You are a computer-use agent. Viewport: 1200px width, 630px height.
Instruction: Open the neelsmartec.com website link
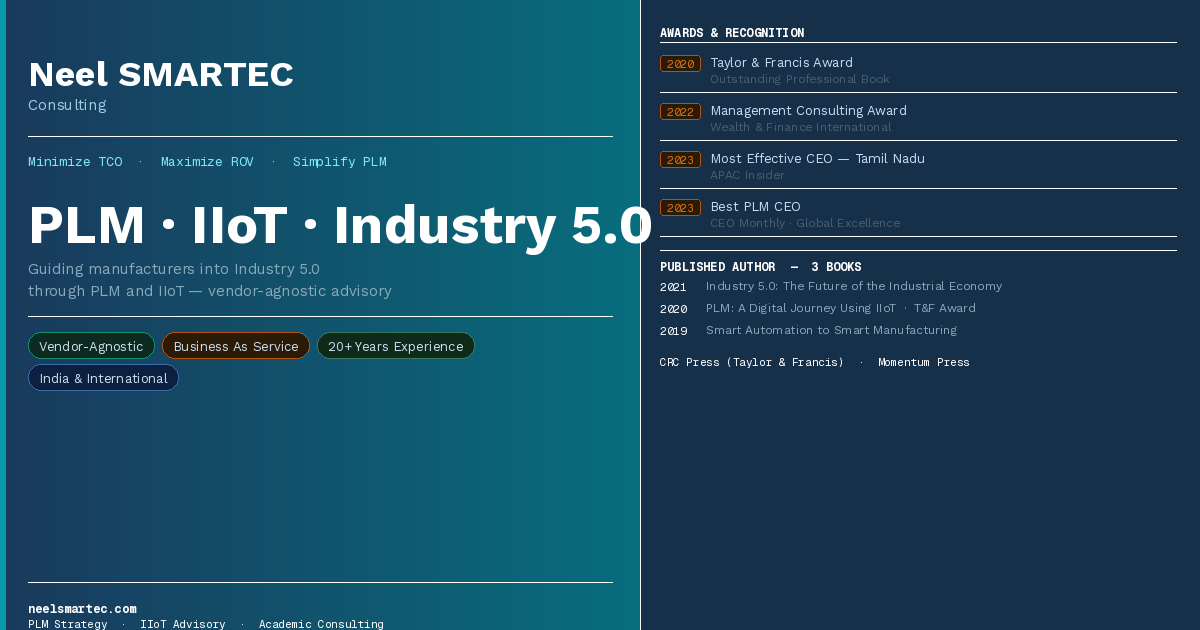(82, 608)
